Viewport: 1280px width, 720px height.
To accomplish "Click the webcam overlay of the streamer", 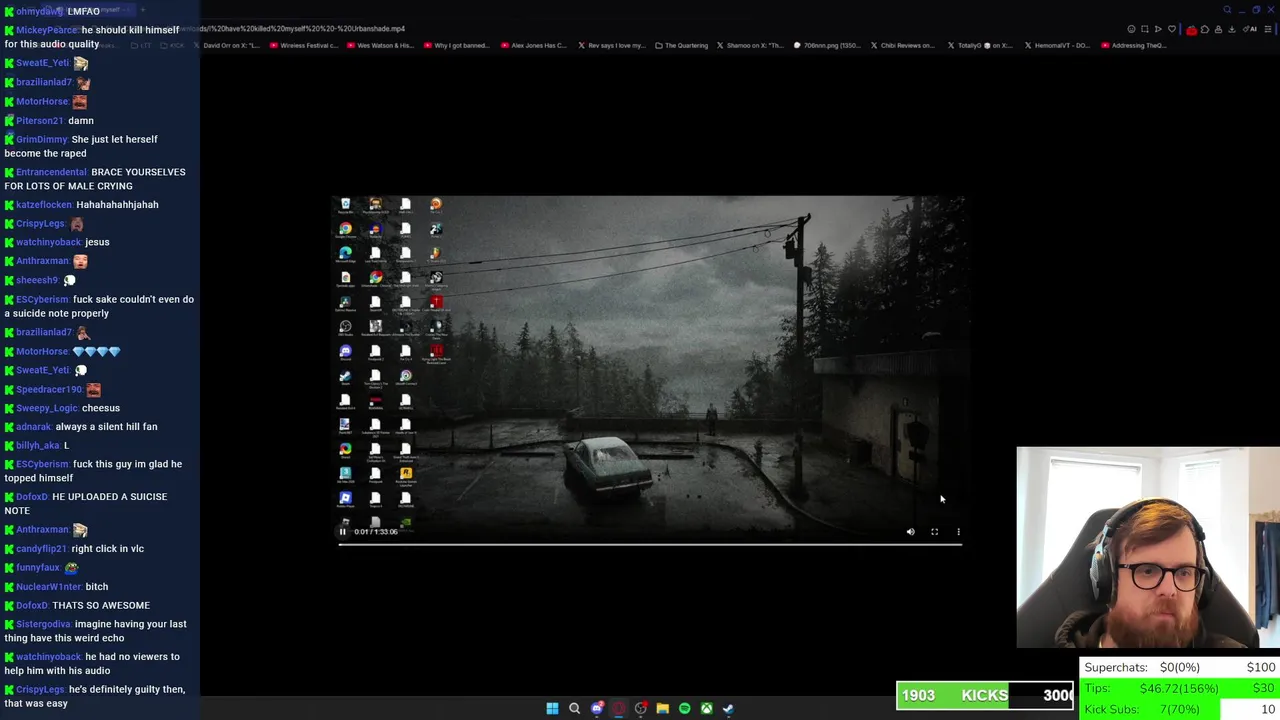I will 1148,548.
